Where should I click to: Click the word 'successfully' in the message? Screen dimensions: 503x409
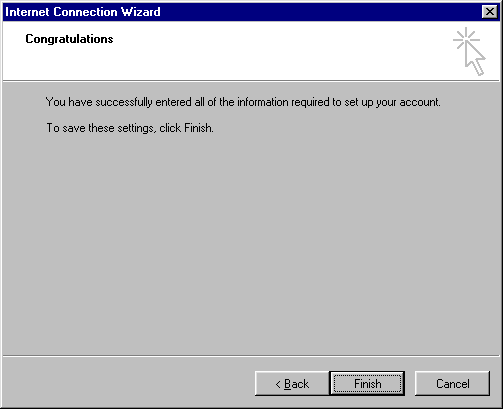[124, 102]
